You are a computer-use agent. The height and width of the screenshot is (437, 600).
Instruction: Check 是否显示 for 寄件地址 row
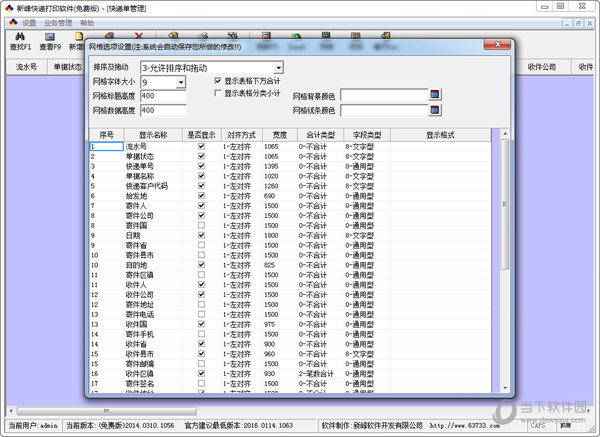(x=201, y=304)
